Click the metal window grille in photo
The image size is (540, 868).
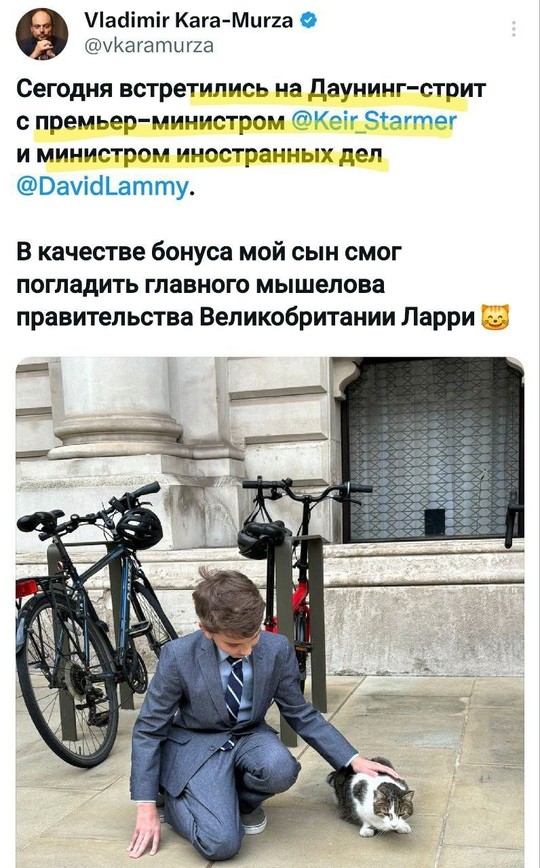[x=435, y=448]
